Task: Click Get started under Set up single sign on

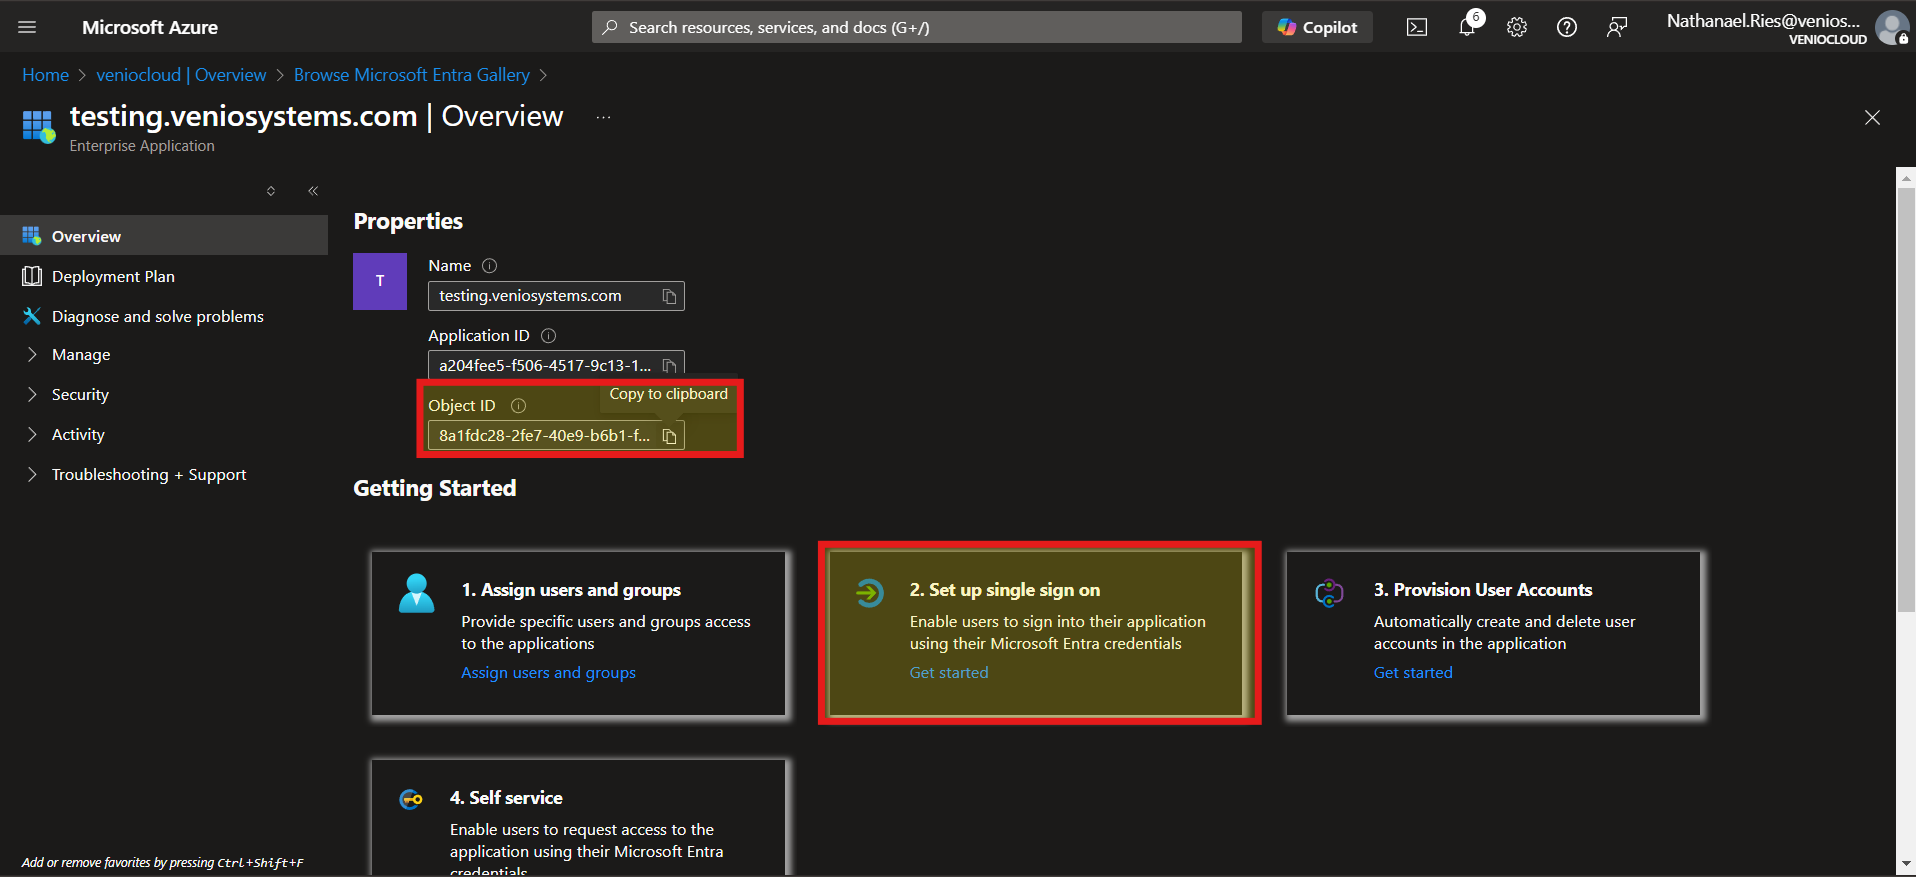Action: (x=949, y=673)
